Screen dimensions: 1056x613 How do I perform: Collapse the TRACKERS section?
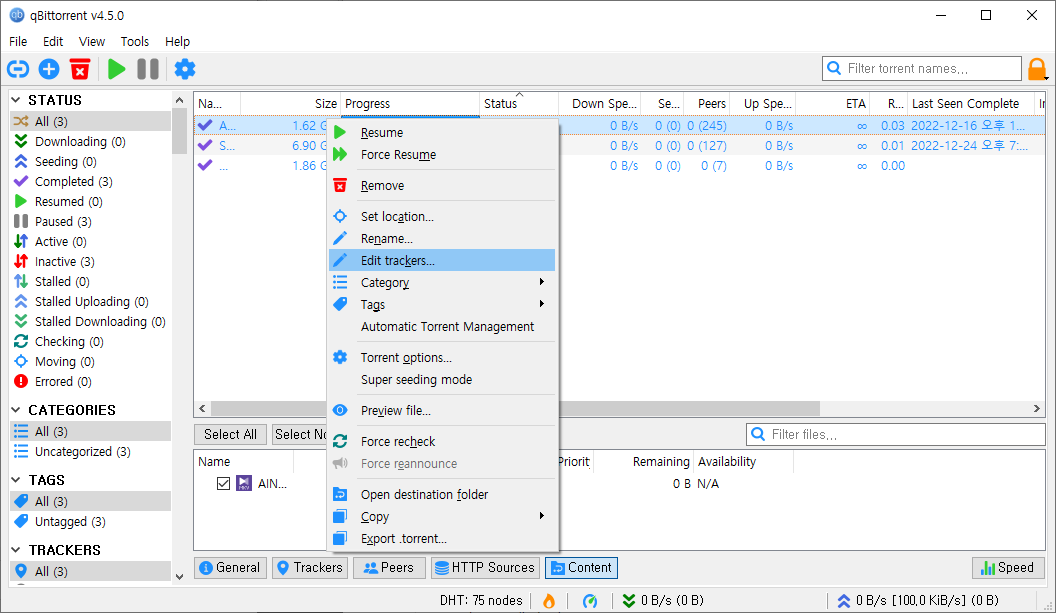(16, 550)
